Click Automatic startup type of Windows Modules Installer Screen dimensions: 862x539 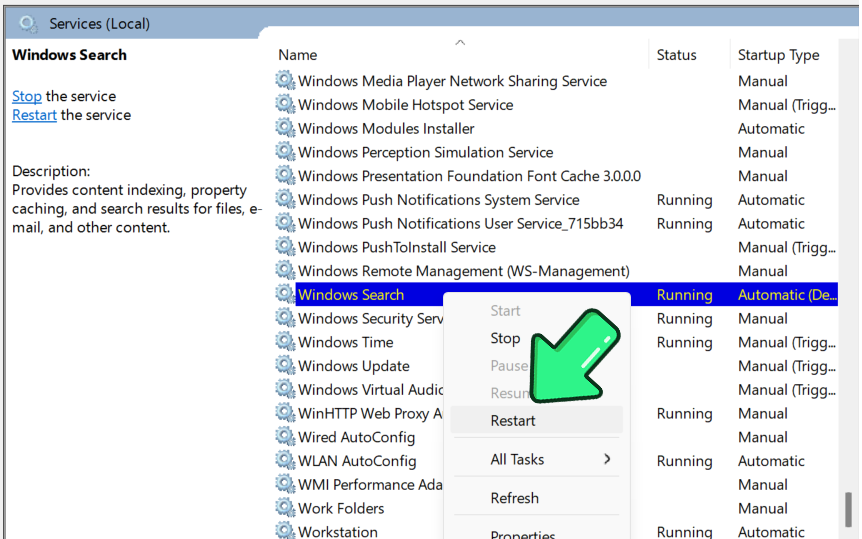tap(771, 128)
